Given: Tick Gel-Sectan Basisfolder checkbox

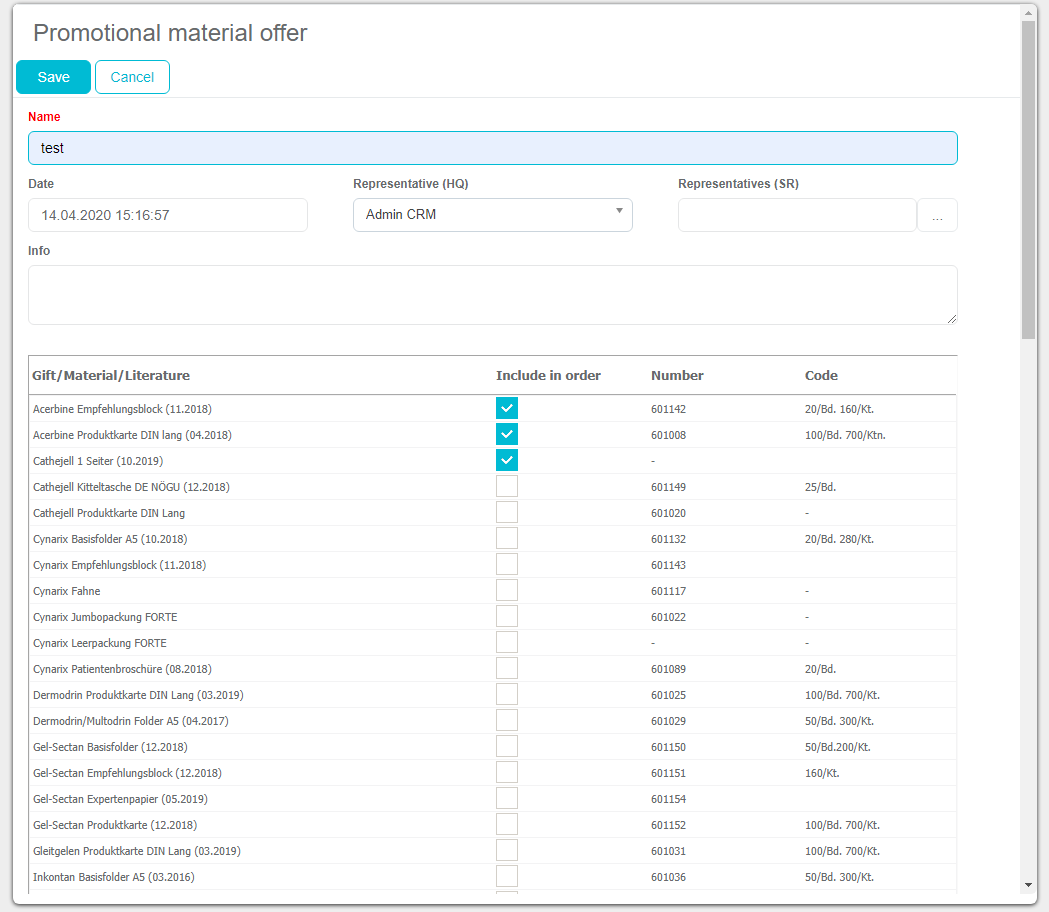Looking at the screenshot, I should pyautogui.click(x=507, y=746).
